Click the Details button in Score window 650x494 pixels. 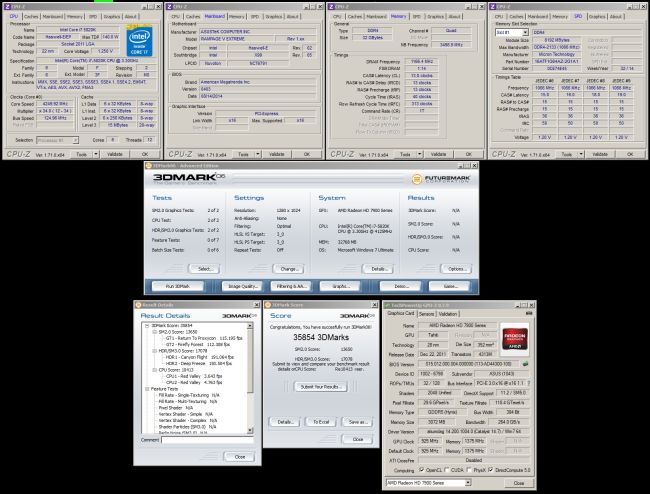284,422
